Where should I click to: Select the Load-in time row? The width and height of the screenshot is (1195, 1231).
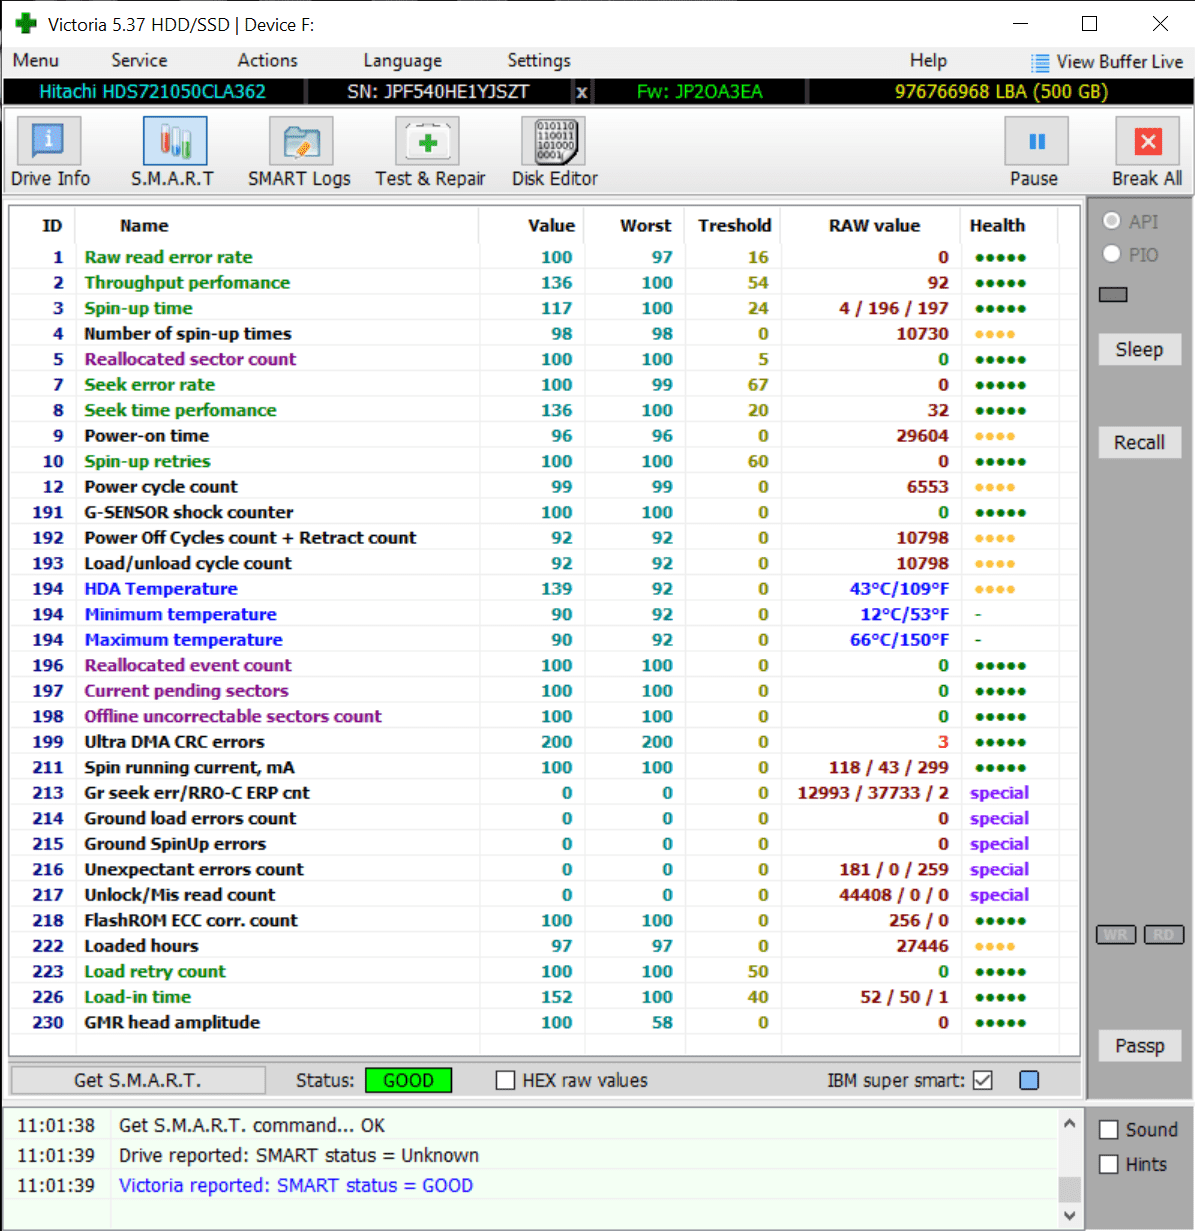tap(544, 997)
